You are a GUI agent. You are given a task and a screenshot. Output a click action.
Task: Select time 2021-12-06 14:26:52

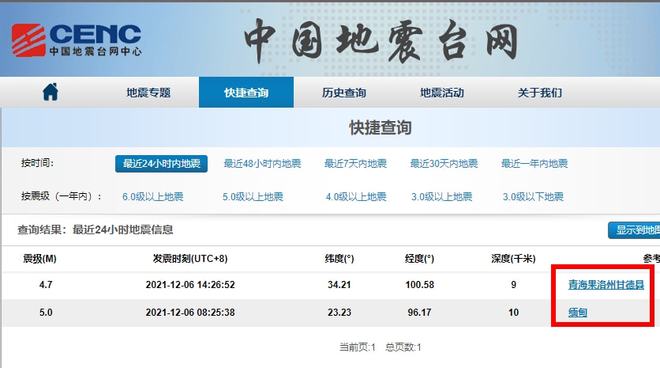coord(190,285)
